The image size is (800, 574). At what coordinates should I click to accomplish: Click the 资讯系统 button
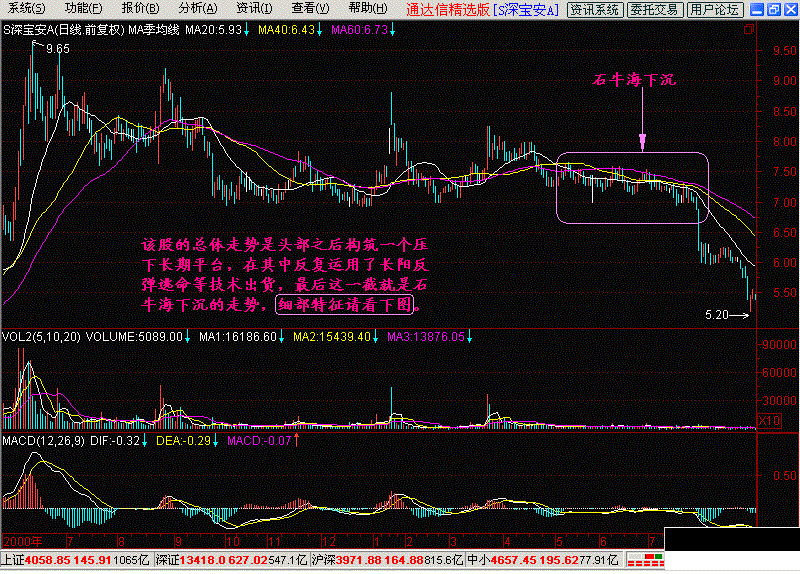(x=594, y=10)
